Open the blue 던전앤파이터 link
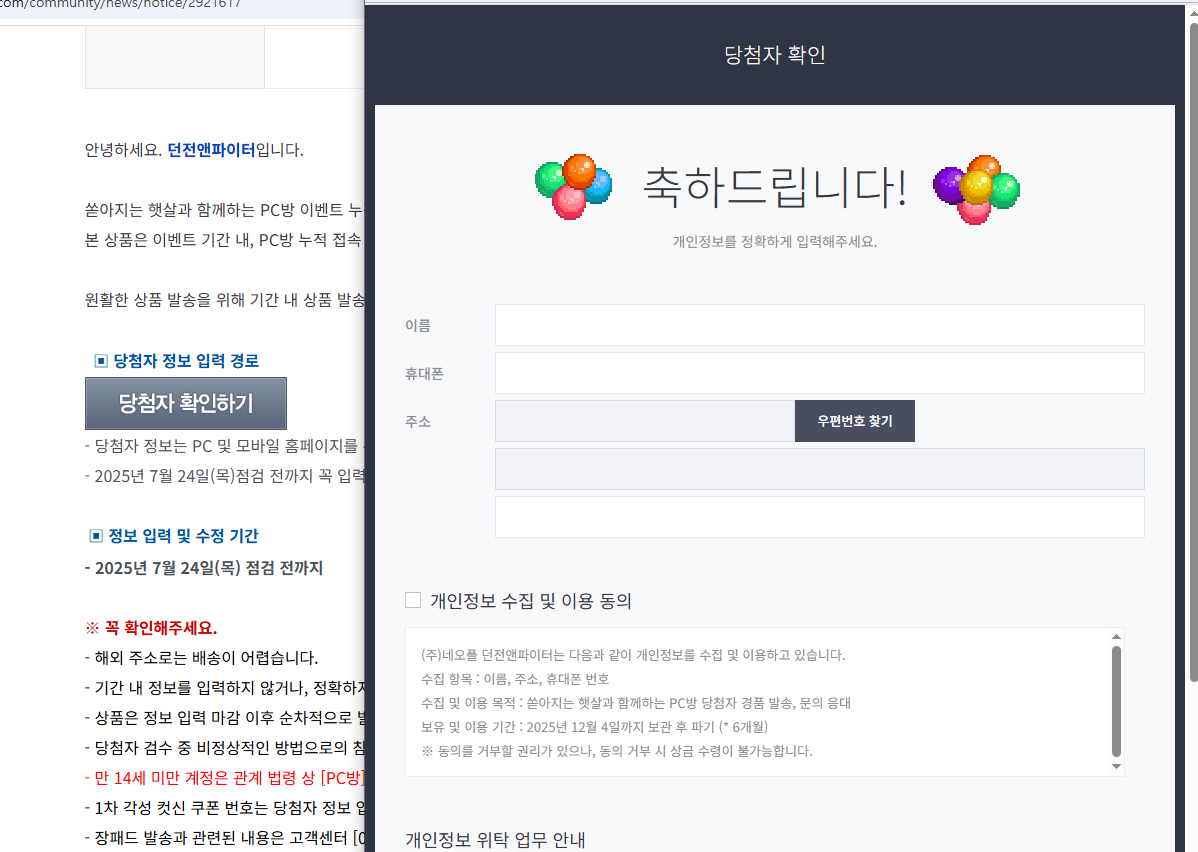This screenshot has height=852, width=1198. [211, 150]
